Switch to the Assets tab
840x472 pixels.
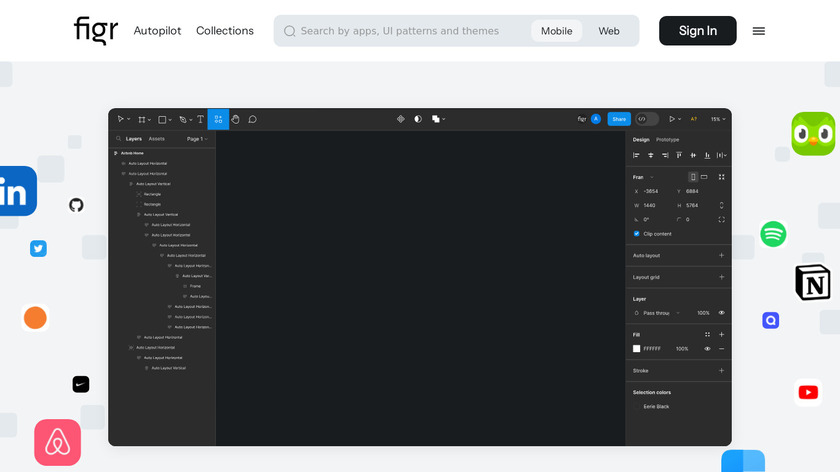click(157, 139)
